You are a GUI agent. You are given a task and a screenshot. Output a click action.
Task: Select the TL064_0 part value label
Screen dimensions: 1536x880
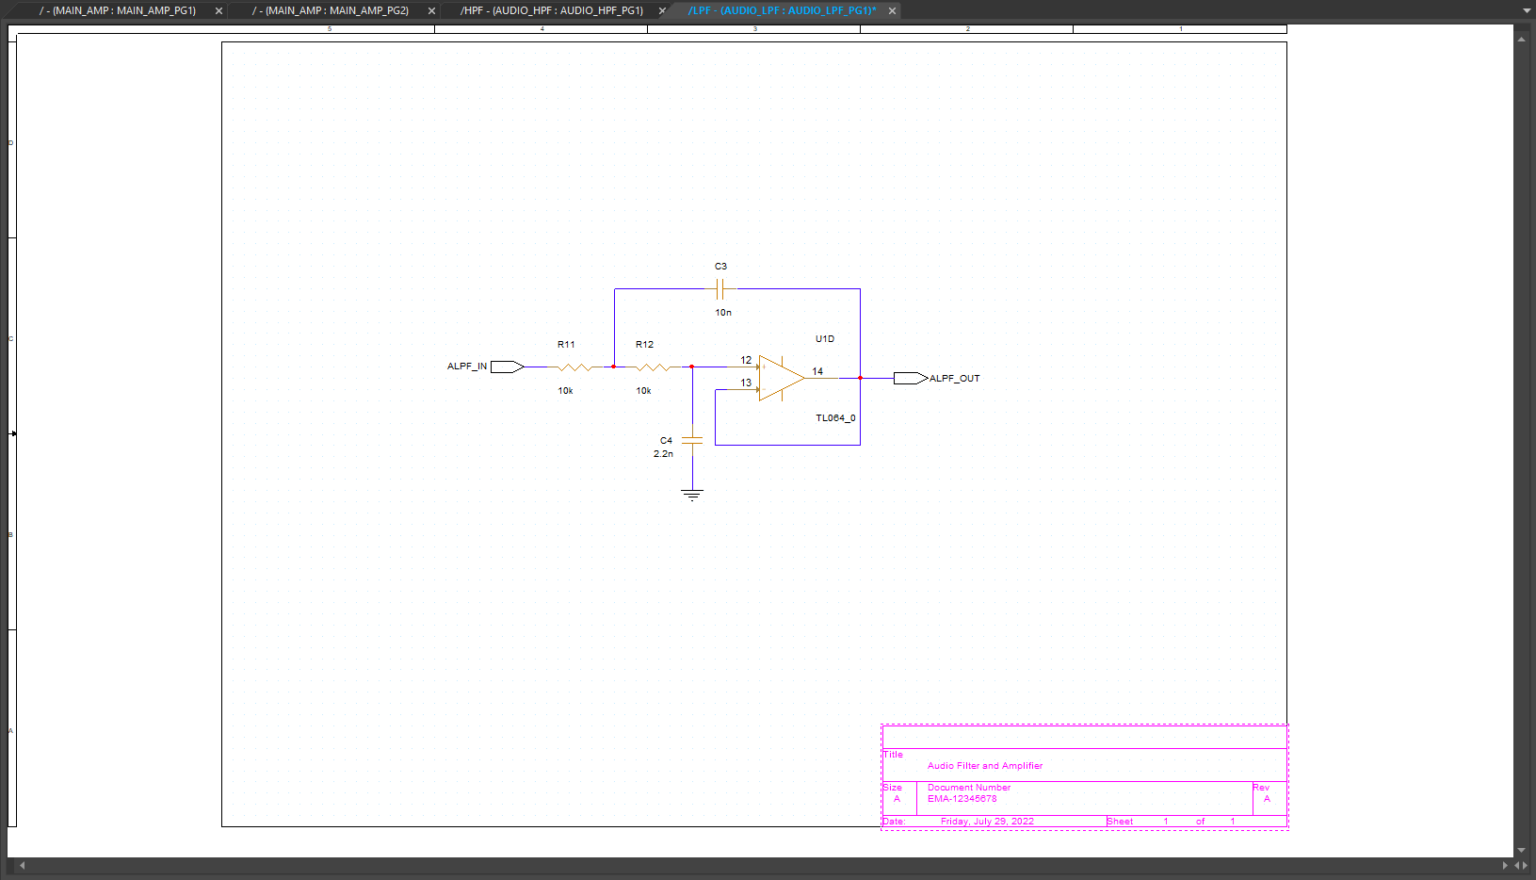pyautogui.click(x=835, y=418)
